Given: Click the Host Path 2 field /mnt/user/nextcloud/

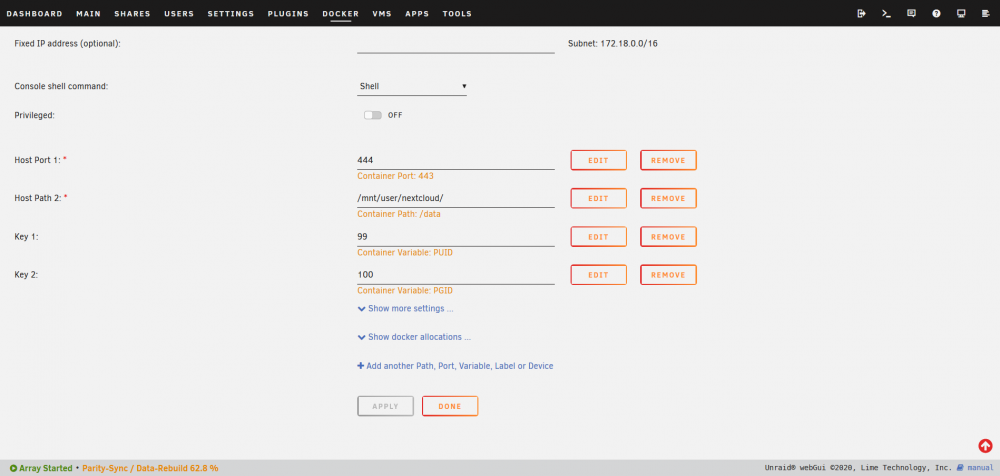Looking at the screenshot, I should [x=456, y=198].
